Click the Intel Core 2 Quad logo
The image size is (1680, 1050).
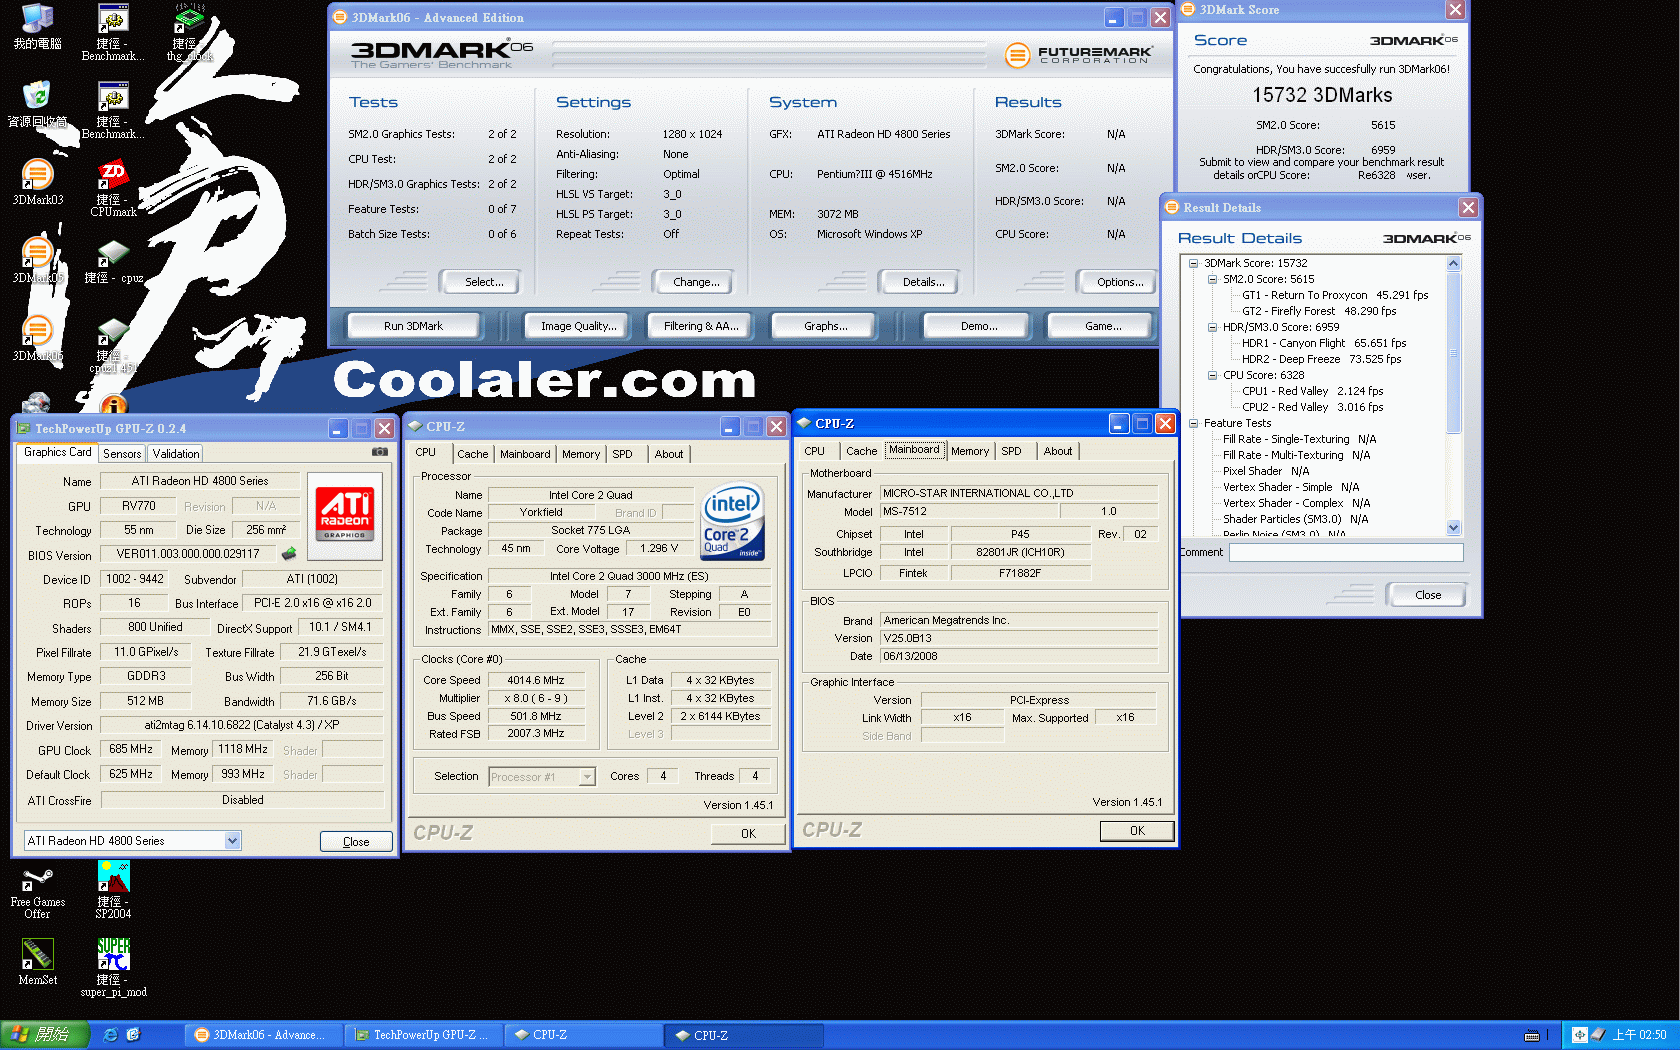click(x=733, y=521)
